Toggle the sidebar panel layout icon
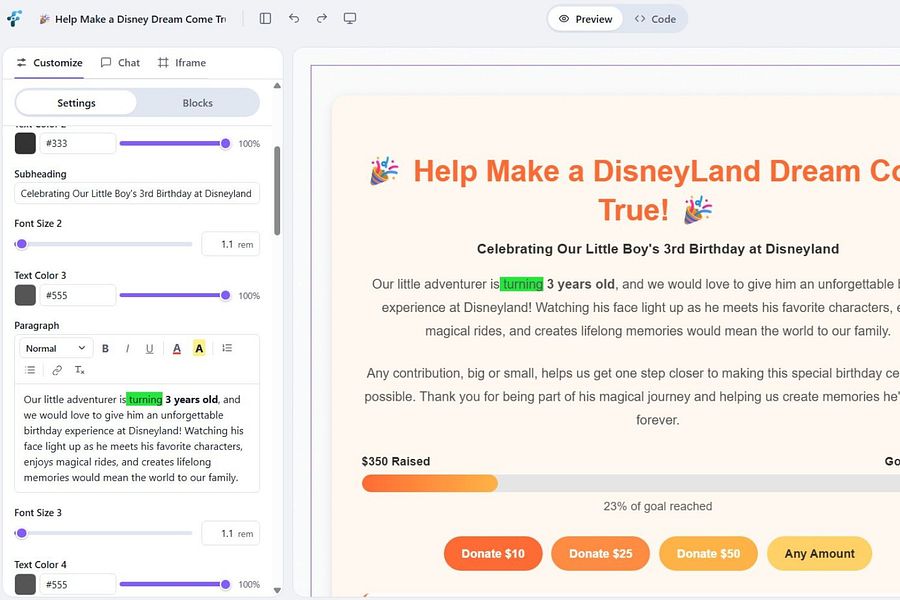The width and height of the screenshot is (900, 600). pyautogui.click(x=265, y=18)
